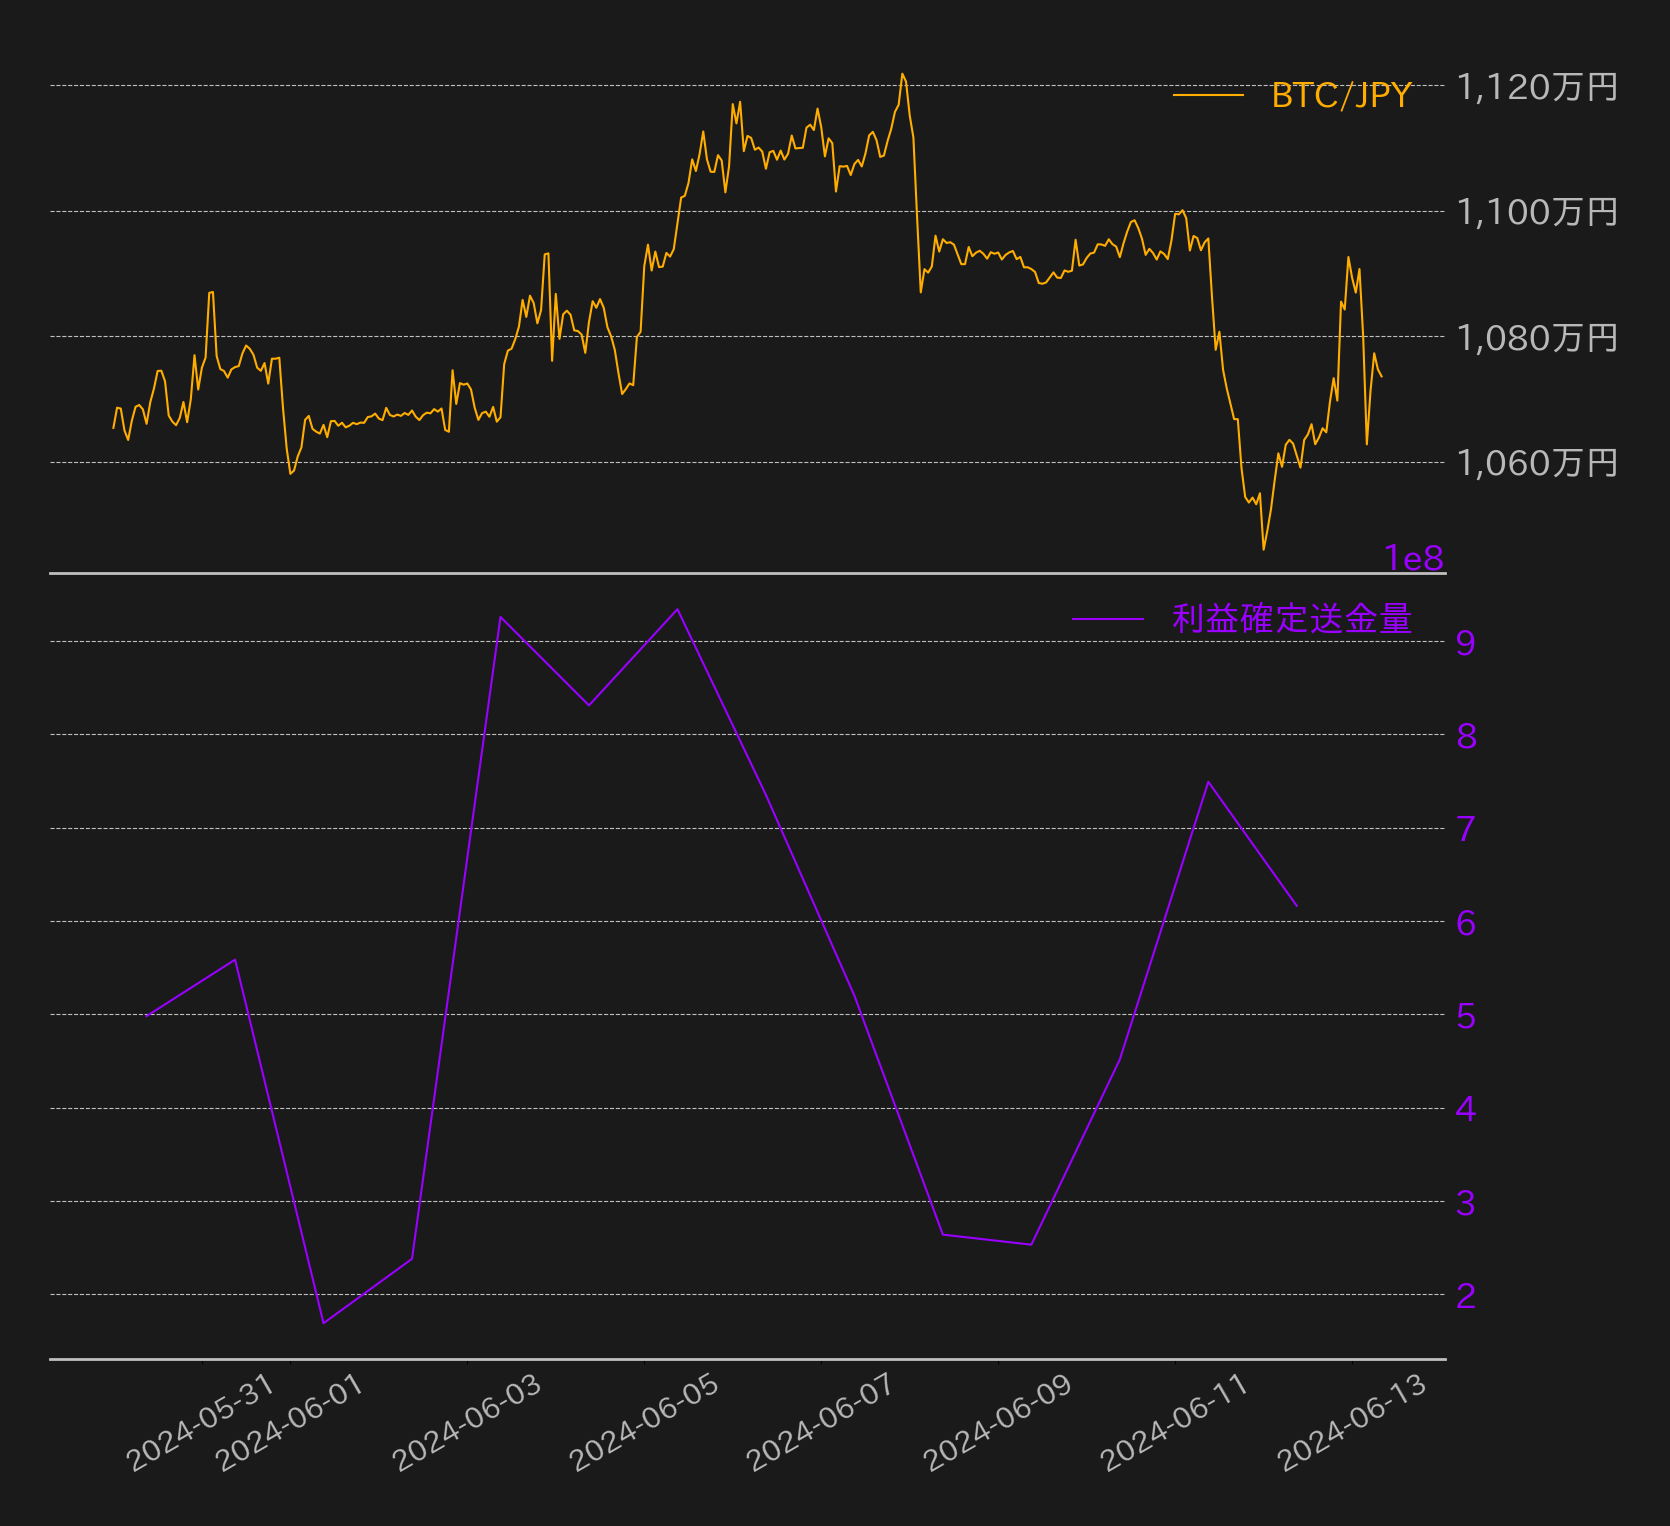
Task: Click the 2024-05-31 date tick label
Action: coord(201,1423)
